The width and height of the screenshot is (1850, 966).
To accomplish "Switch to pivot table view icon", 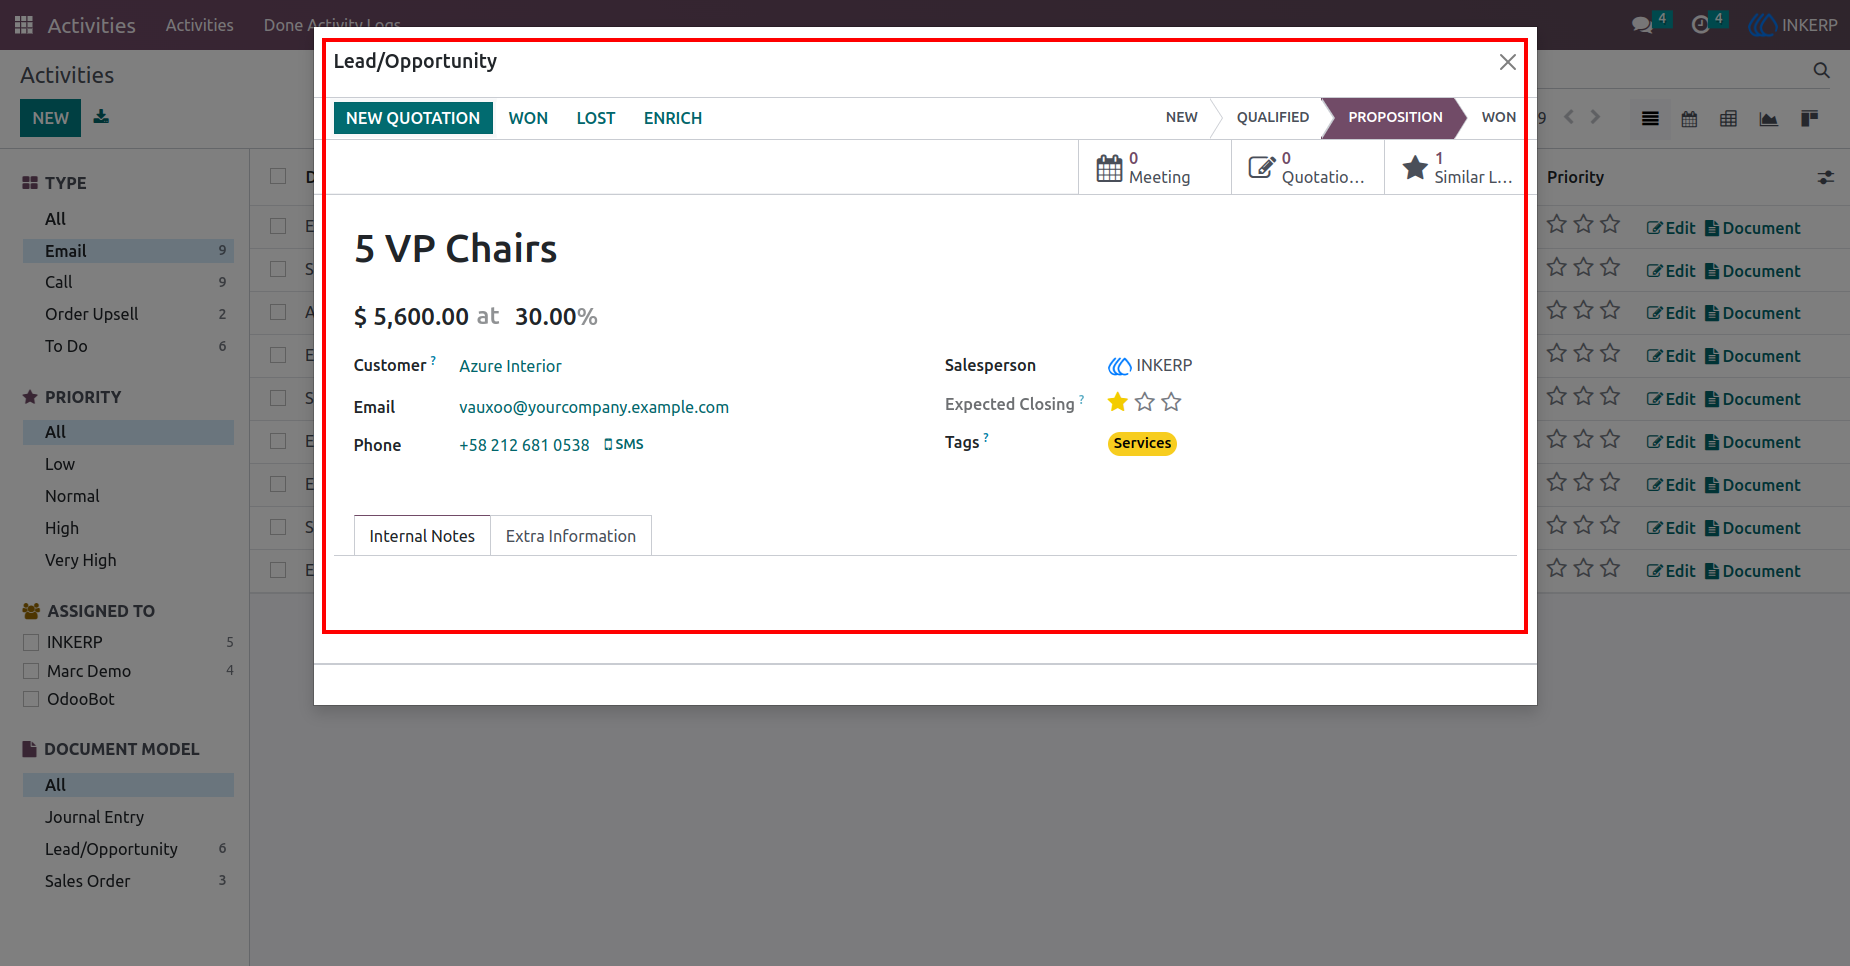I will [1728, 119].
